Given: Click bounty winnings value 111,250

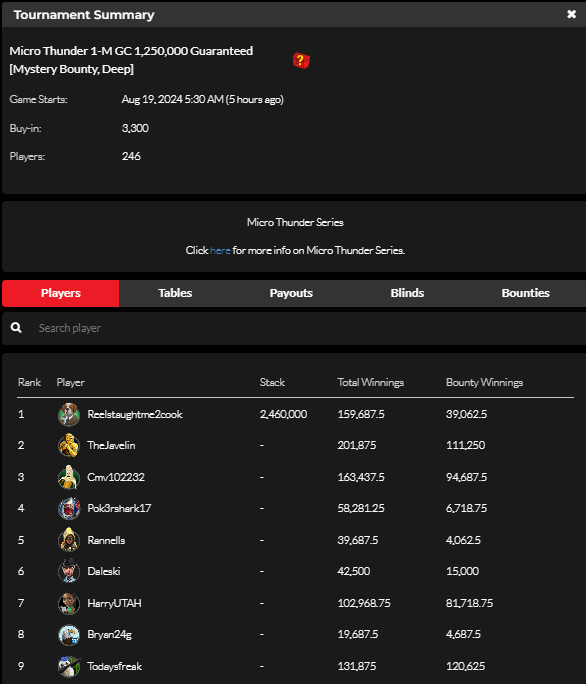Looking at the screenshot, I should click(465, 445).
